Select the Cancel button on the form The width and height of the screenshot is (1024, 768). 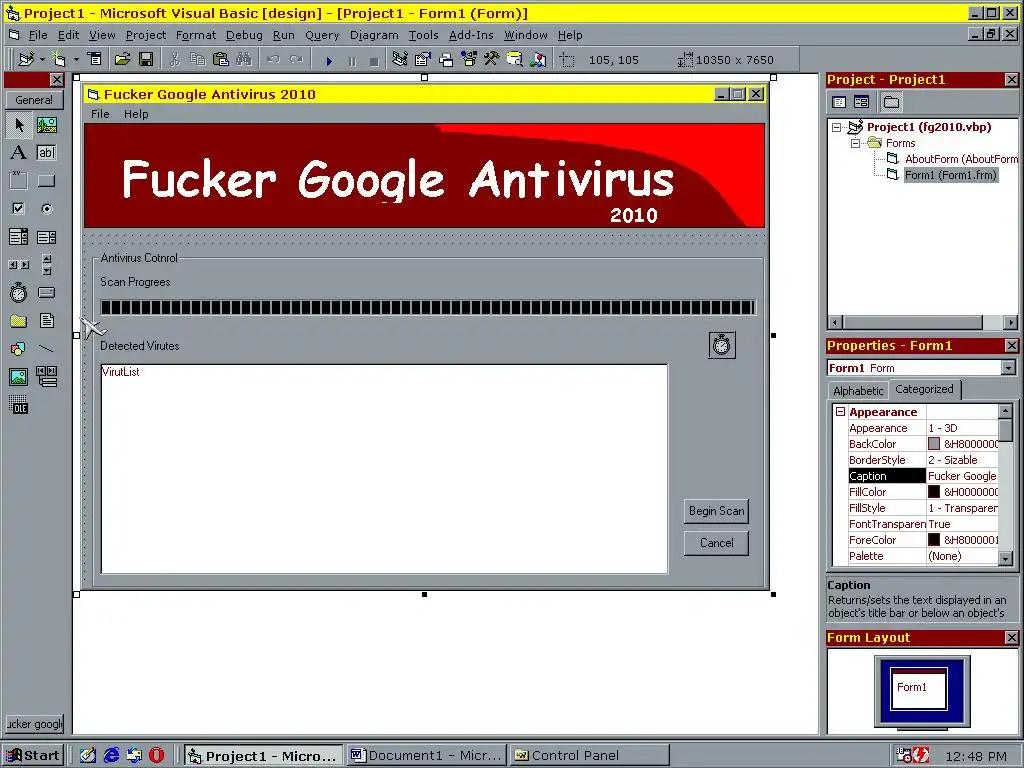click(716, 543)
